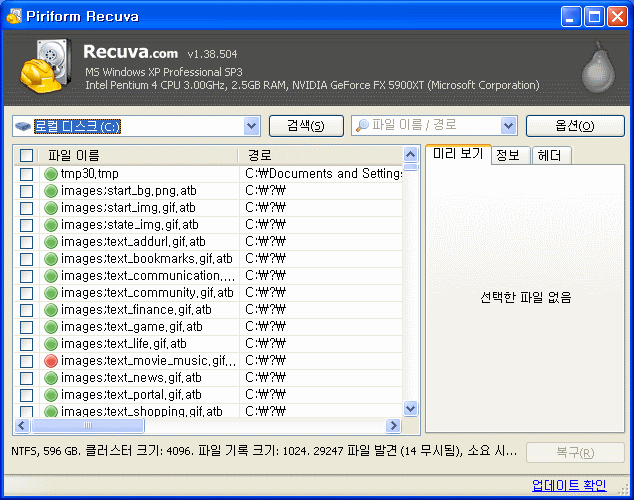Switch to the 미리 보기 preview tab
Viewport: 634px width, 500px height.
pyautogui.click(x=458, y=154)
